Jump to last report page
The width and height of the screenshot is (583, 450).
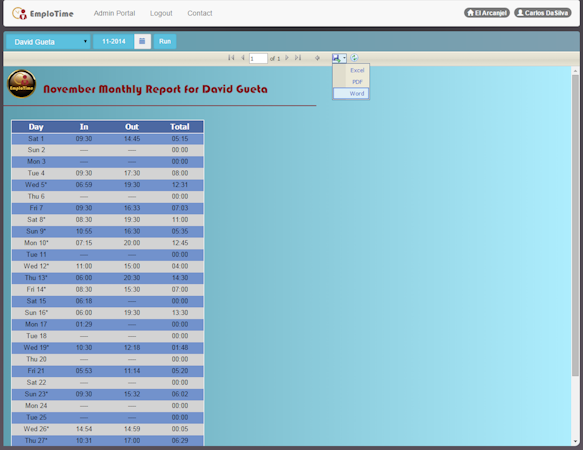[x=298, y=58]
